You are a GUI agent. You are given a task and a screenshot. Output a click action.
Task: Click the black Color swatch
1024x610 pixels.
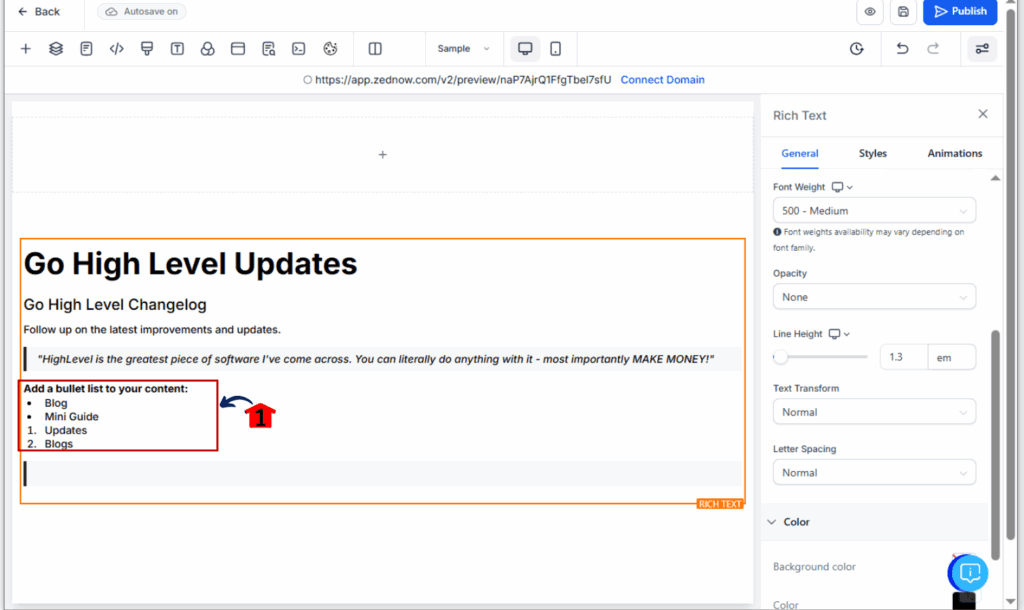click(963, 601)
